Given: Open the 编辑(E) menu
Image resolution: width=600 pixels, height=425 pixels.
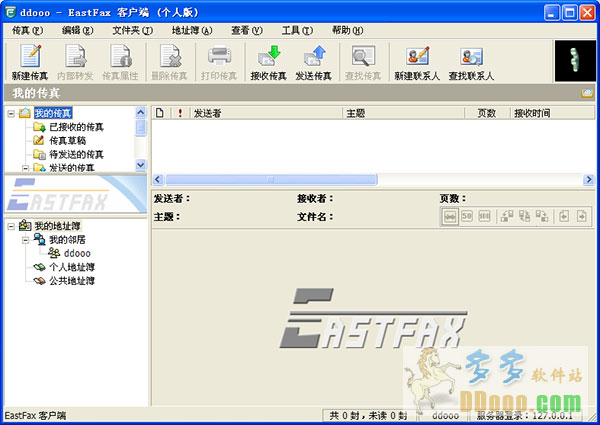Looking at the screenshot, I should point(77,30).
